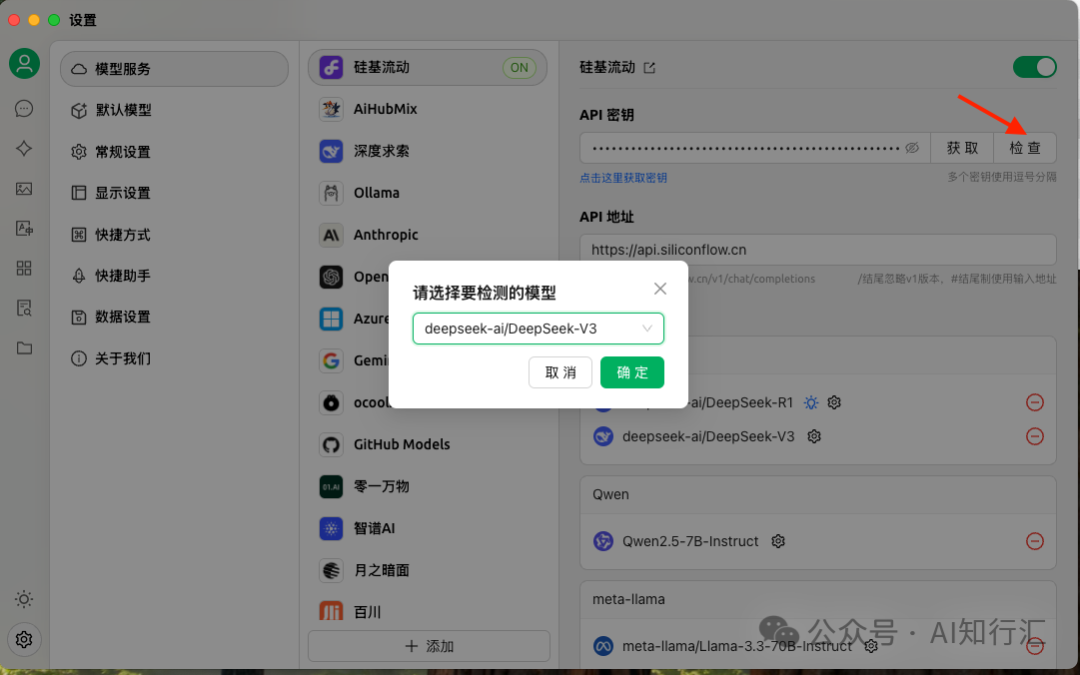Open the files folder sidebar icon
The image size is (1080, 675).
point(24,348)
